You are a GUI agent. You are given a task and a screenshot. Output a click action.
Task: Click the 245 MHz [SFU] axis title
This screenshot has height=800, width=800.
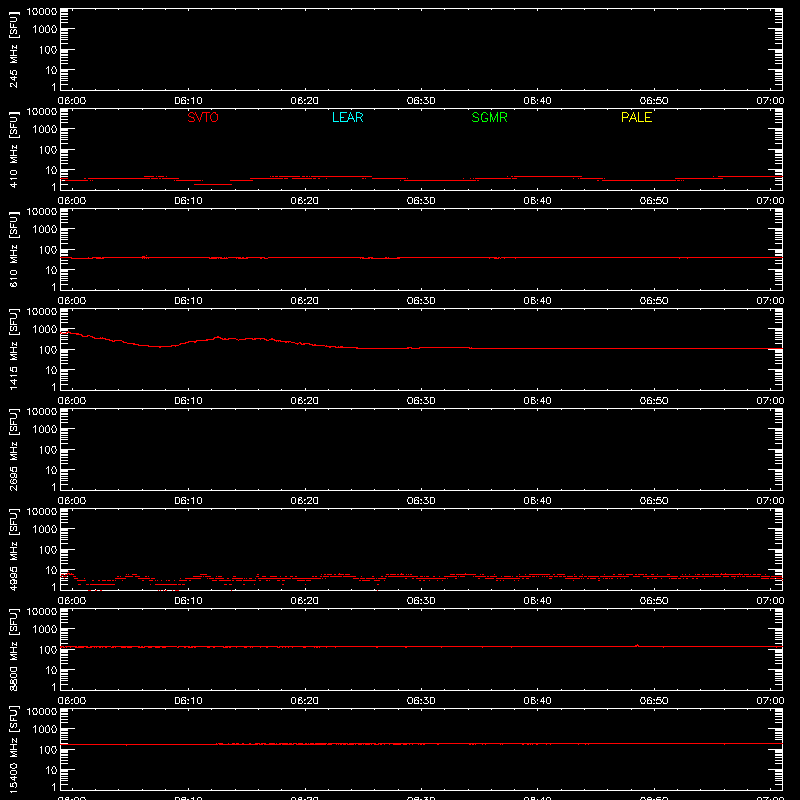13,49
